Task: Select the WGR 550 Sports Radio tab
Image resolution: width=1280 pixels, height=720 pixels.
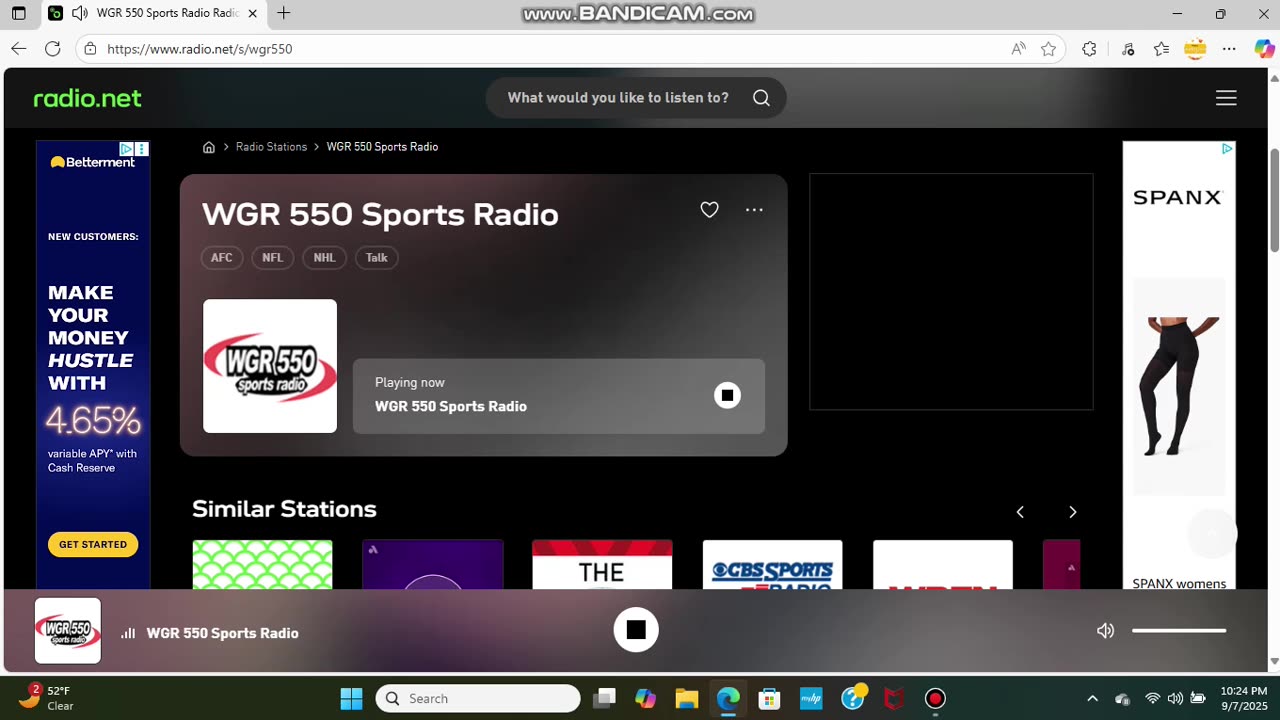Action: pyautogui.click(x=153, y=14)
